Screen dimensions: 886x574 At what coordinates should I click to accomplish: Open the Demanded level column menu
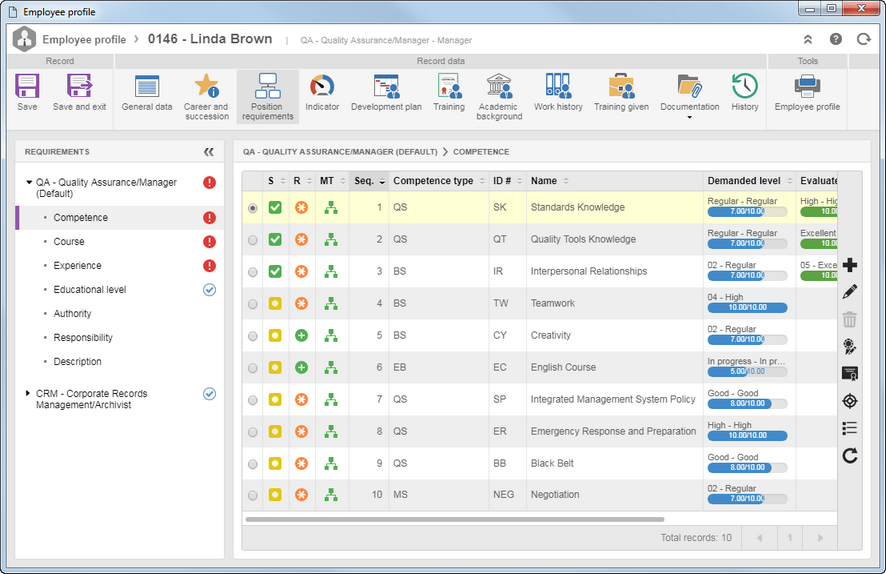pos(790,181)
